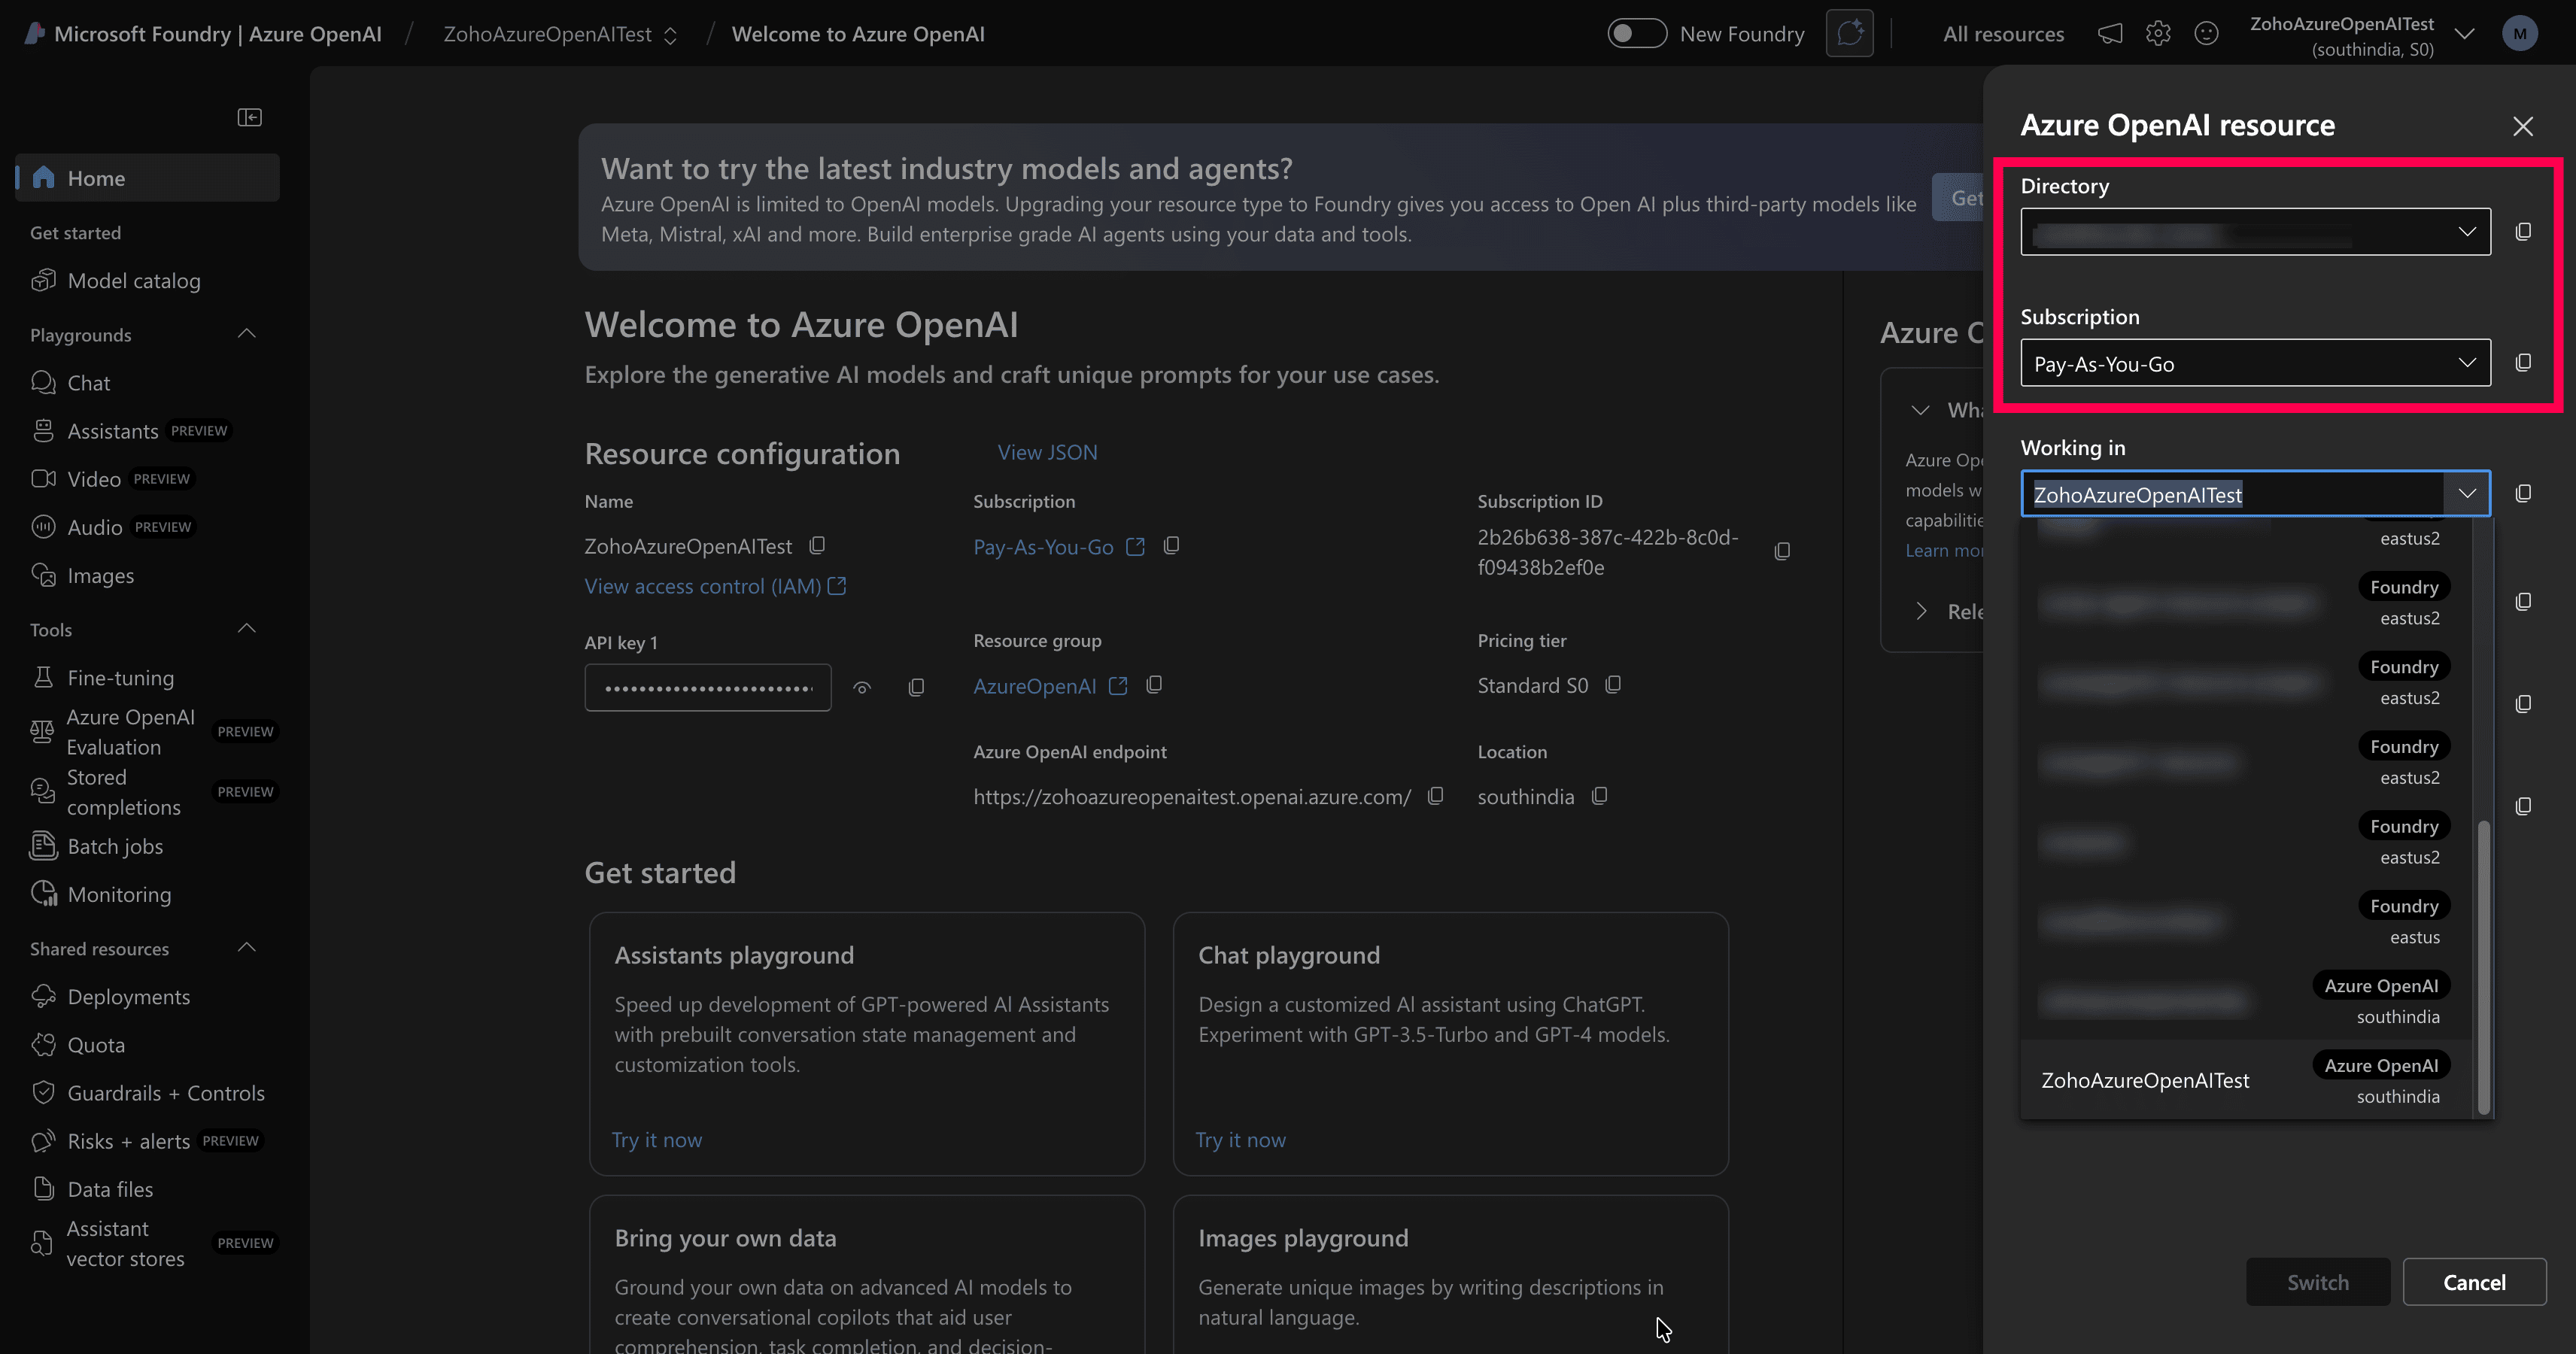This screenshot has height=1354, width=2576.
Task: Click the Data files icon
Action: pyautogui.click(x=43, y=1189)
